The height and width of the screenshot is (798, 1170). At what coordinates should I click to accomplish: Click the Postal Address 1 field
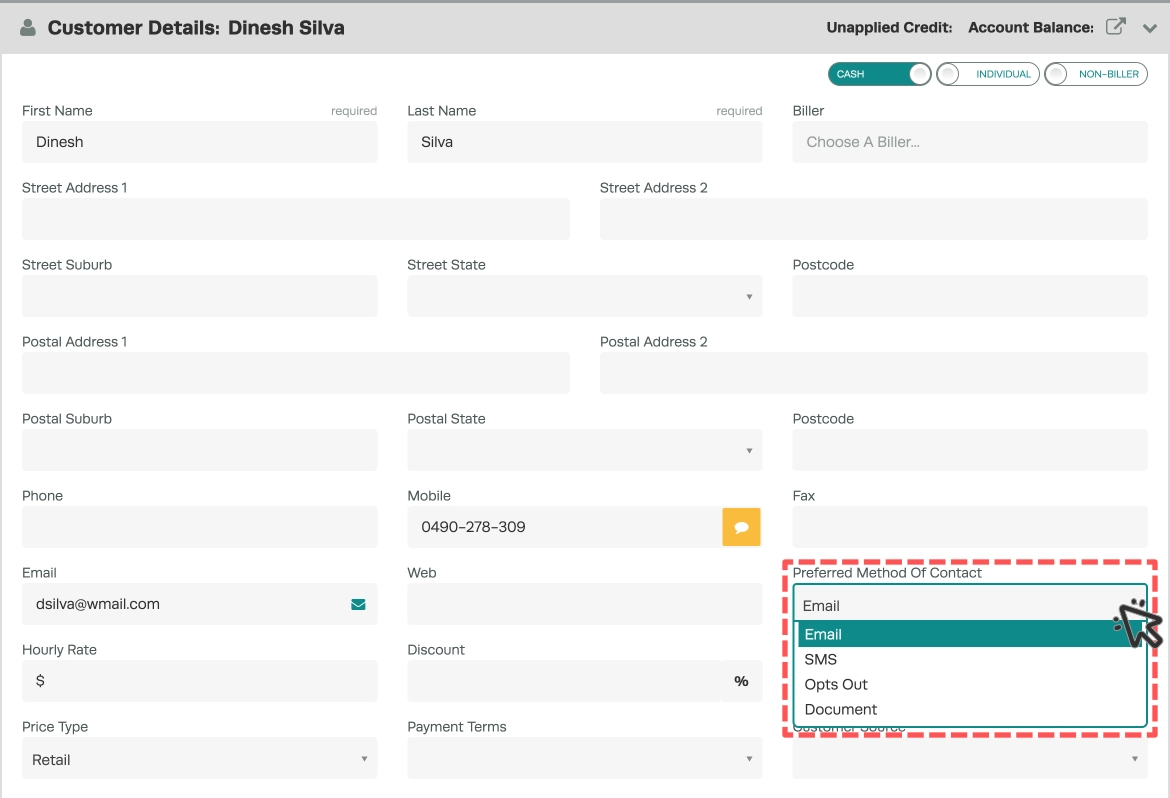pyautogui.click(x=295, y=373)
